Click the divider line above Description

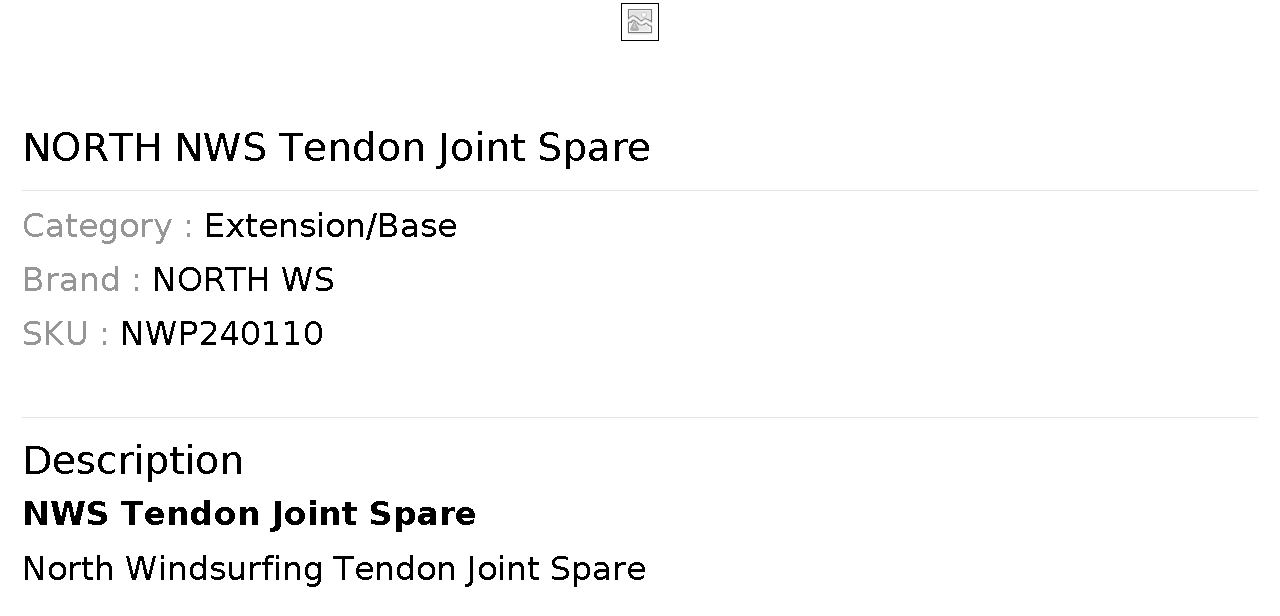640,417
